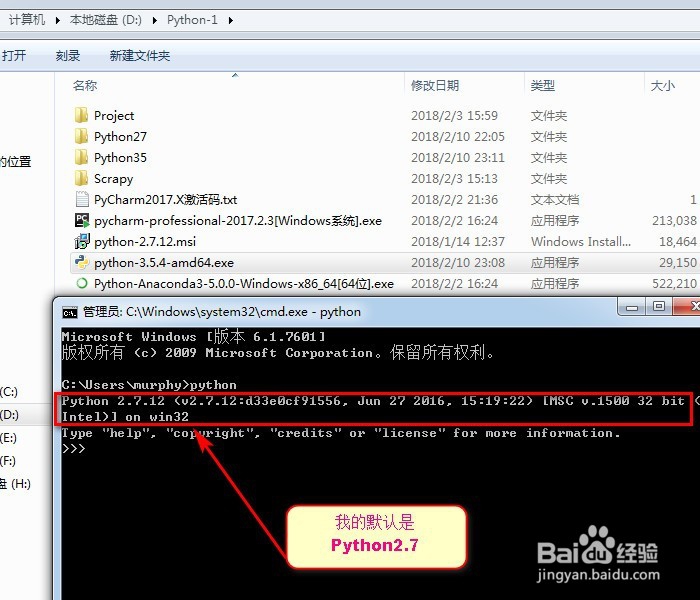
Task: Click the date 2018/1/14 12:37 of python-2.7.12.msi
Action: (458, 242)
